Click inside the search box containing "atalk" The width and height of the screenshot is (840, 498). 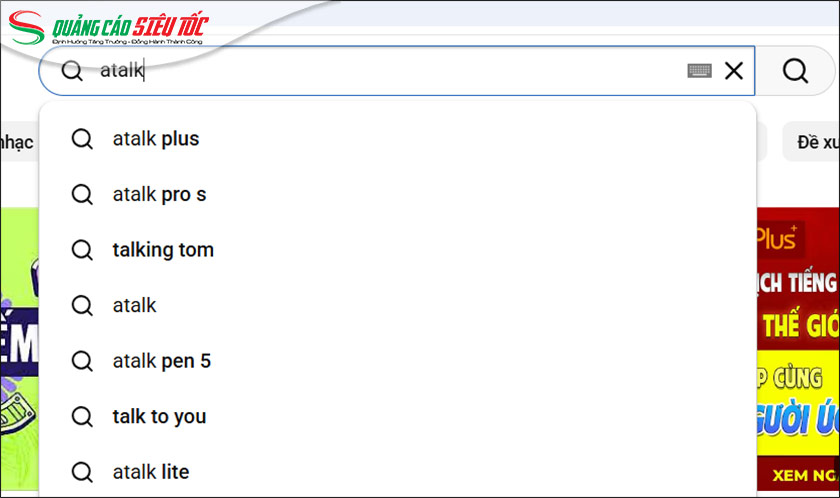pyautogui.click(x=400, y=71)
